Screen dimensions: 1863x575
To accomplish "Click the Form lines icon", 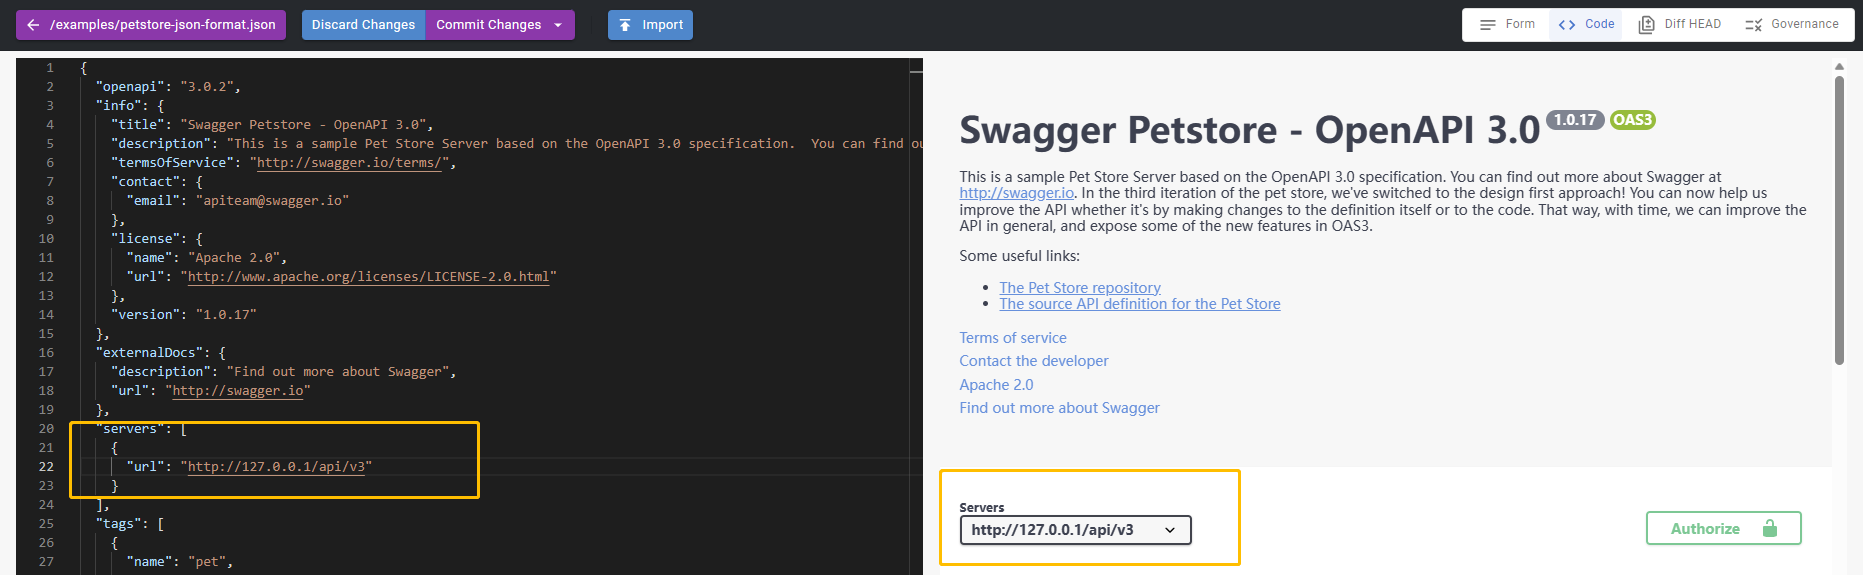I will [x=1488, y=25].
